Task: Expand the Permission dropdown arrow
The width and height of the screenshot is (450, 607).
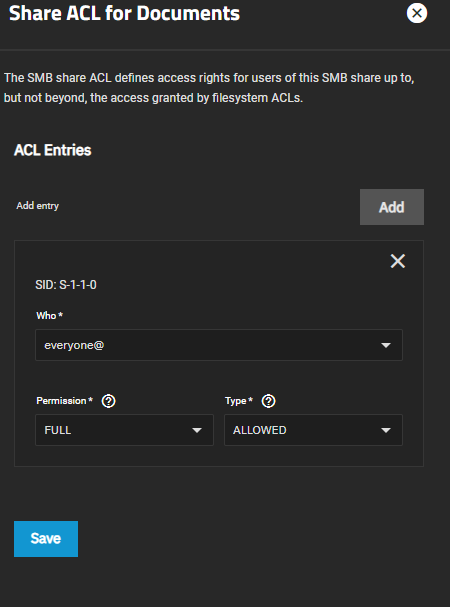Action: pyautogui.click(x=197, y=430)
